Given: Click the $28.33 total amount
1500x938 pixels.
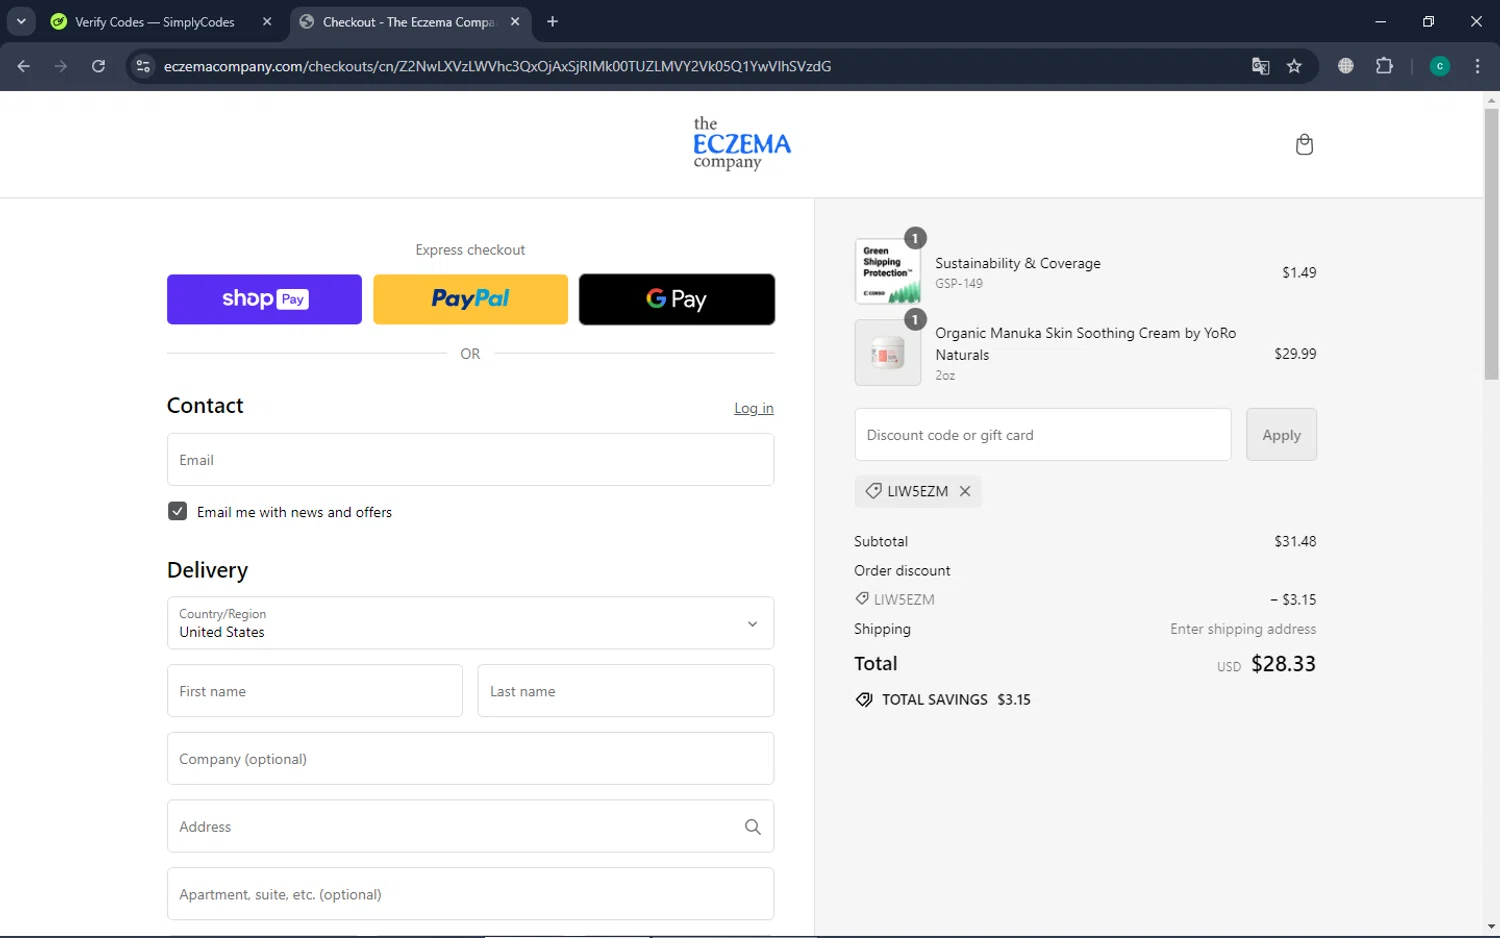Looking at the screenshot, I should click(1283, 664).
